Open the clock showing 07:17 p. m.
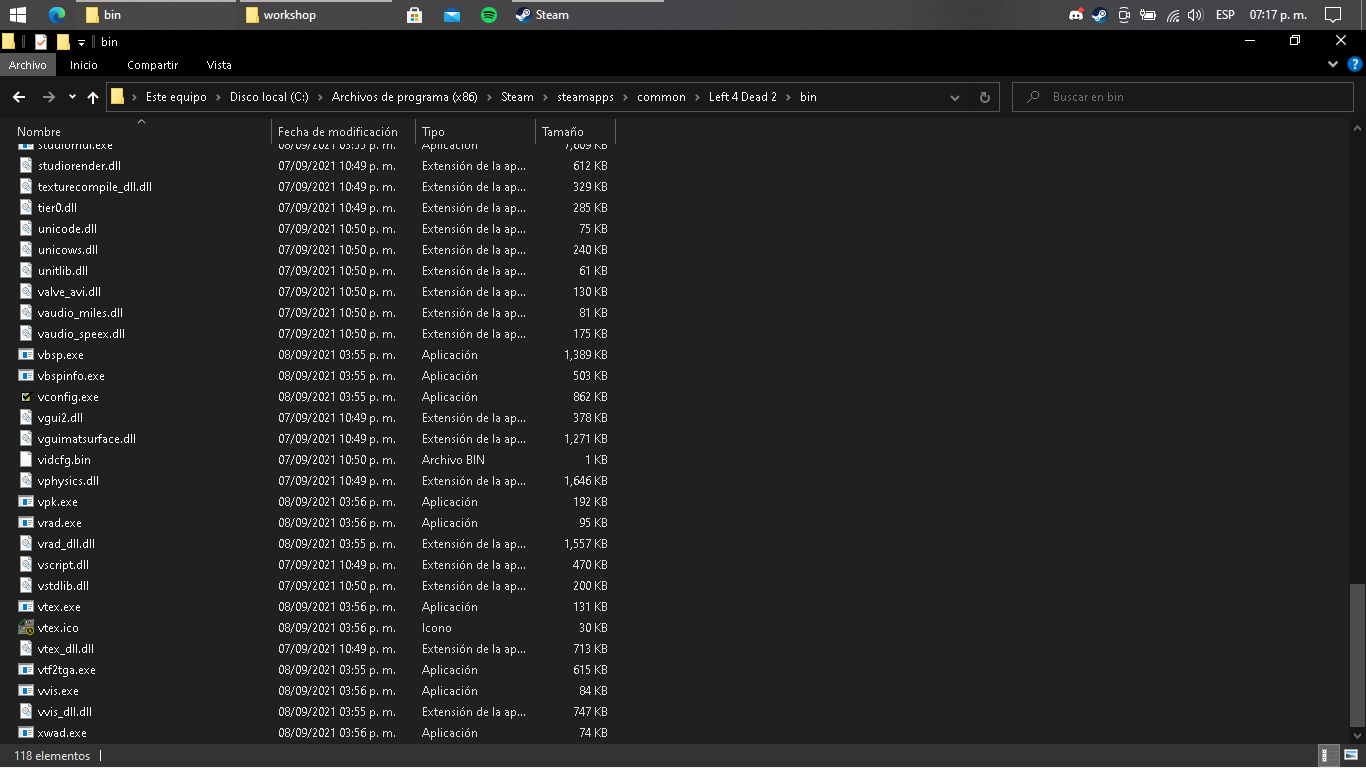This screenshot has width=1366, height=768. point(1278,15)
